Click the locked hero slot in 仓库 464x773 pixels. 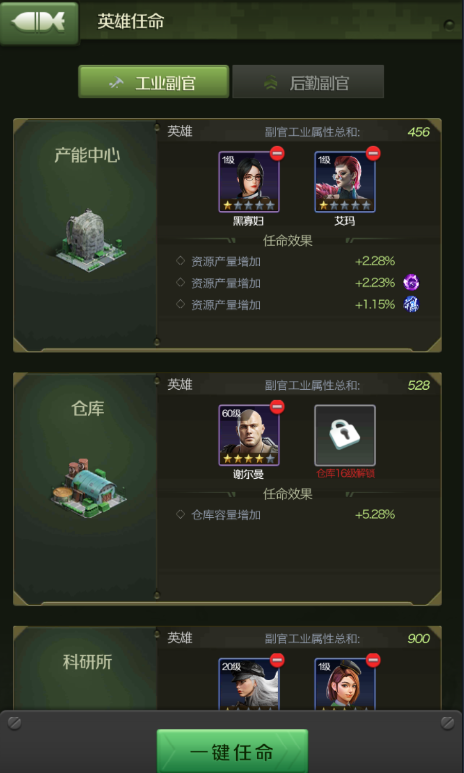click(345, 435)
